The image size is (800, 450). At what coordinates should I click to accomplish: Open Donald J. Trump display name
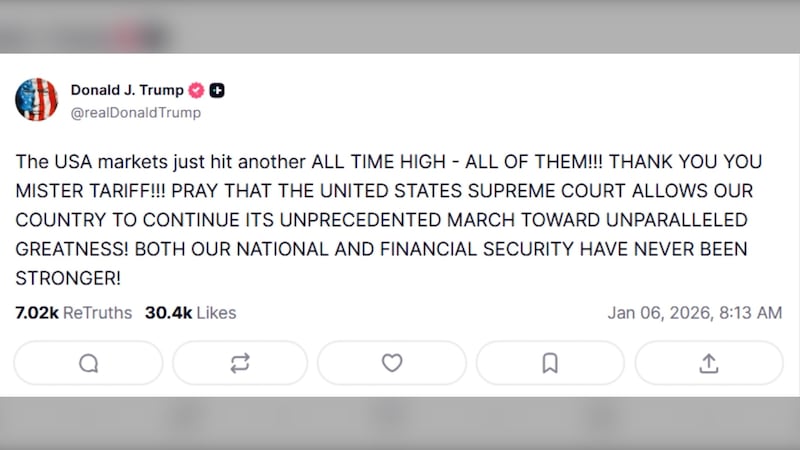point(127,90)
